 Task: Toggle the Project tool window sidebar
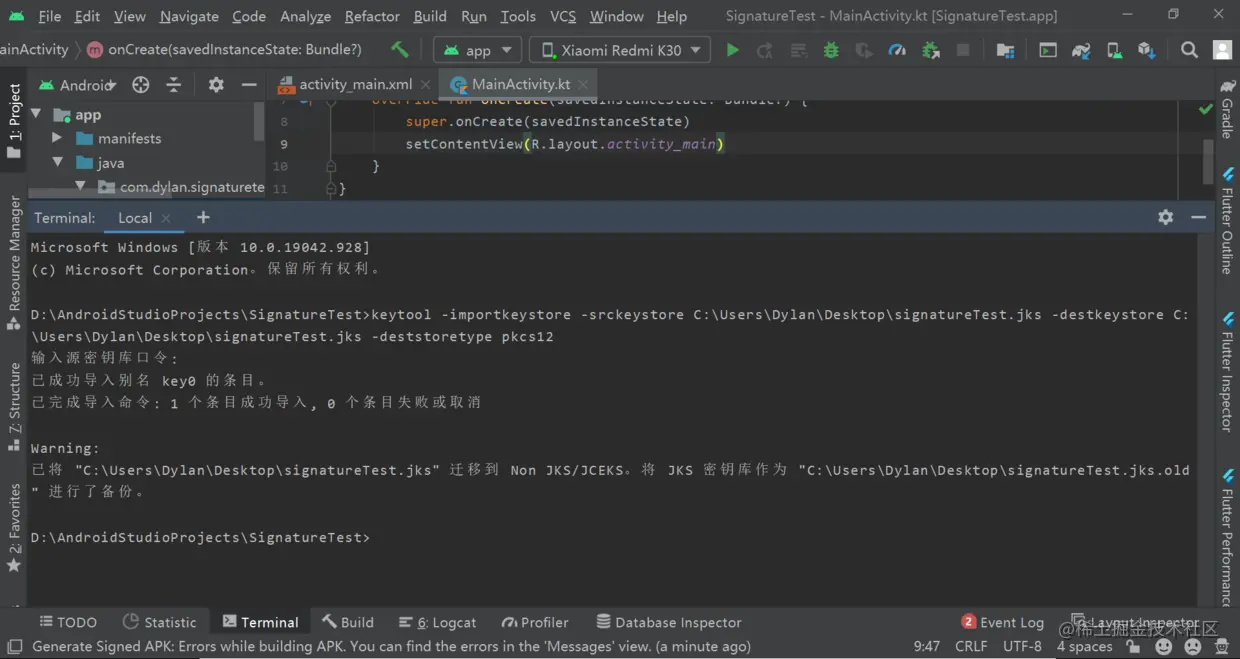[x=14, y=120]
